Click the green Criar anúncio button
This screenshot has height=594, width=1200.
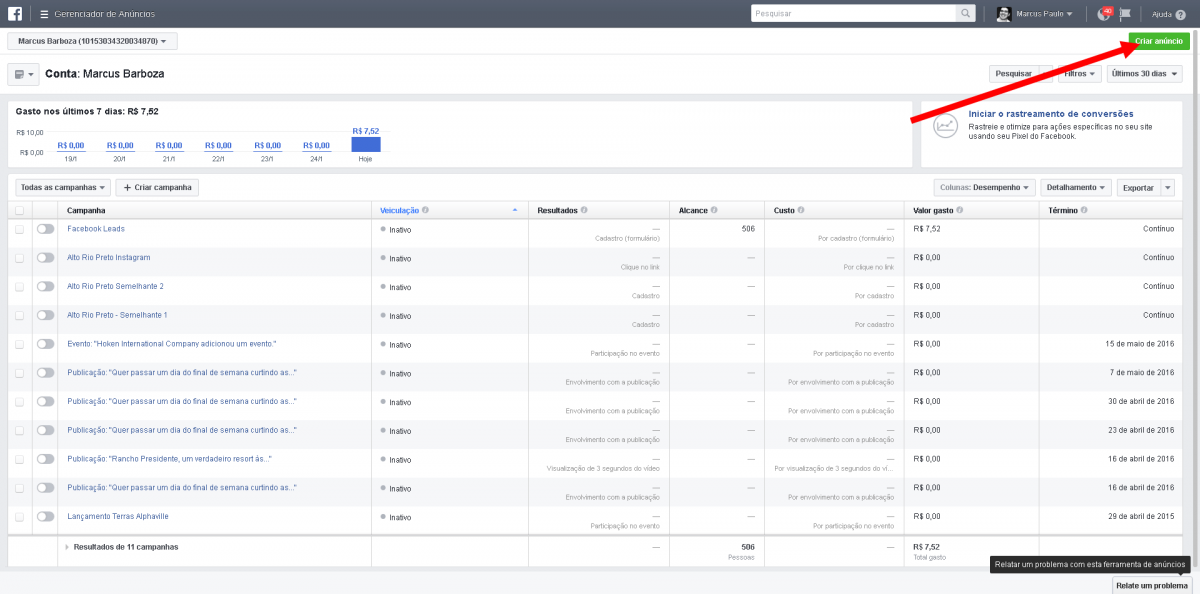point(1158,41)
